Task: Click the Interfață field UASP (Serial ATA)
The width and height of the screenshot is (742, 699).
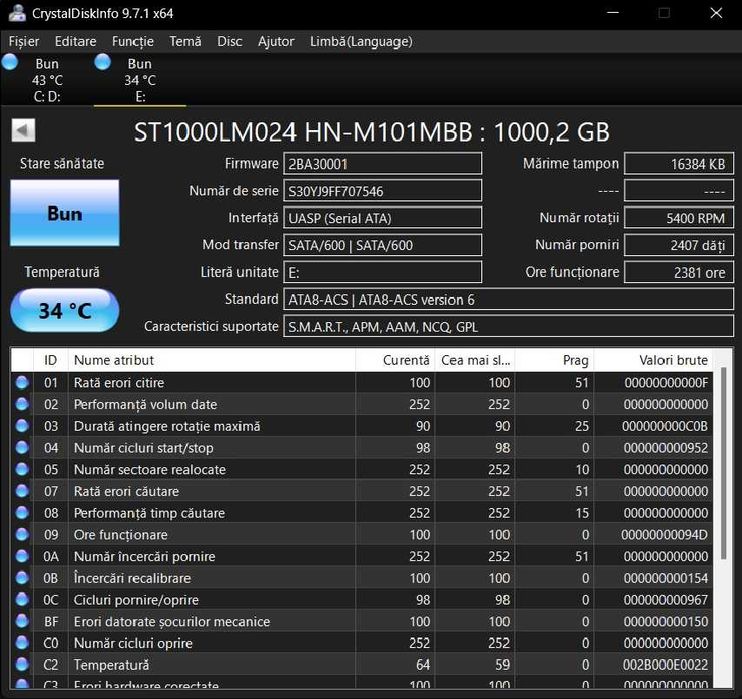Action: point(382,218)
